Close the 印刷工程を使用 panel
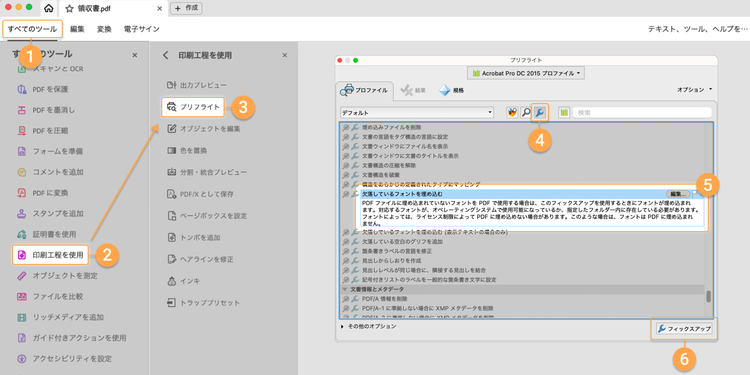 click(285, 55)
